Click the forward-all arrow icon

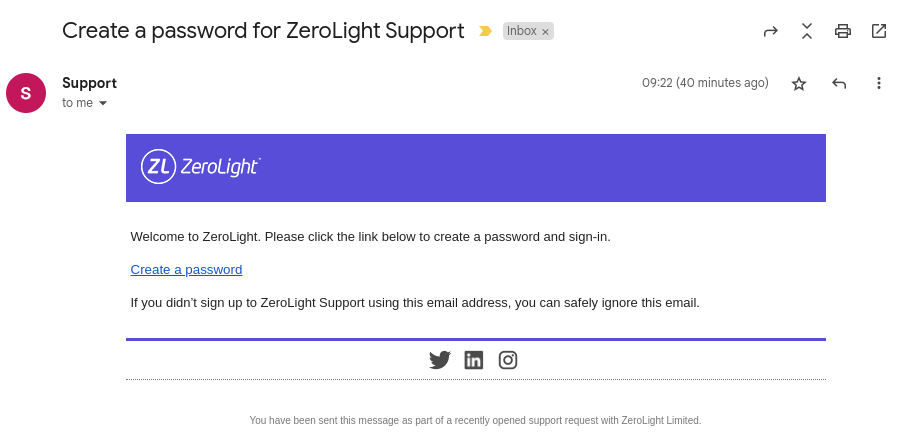(770, 31)
